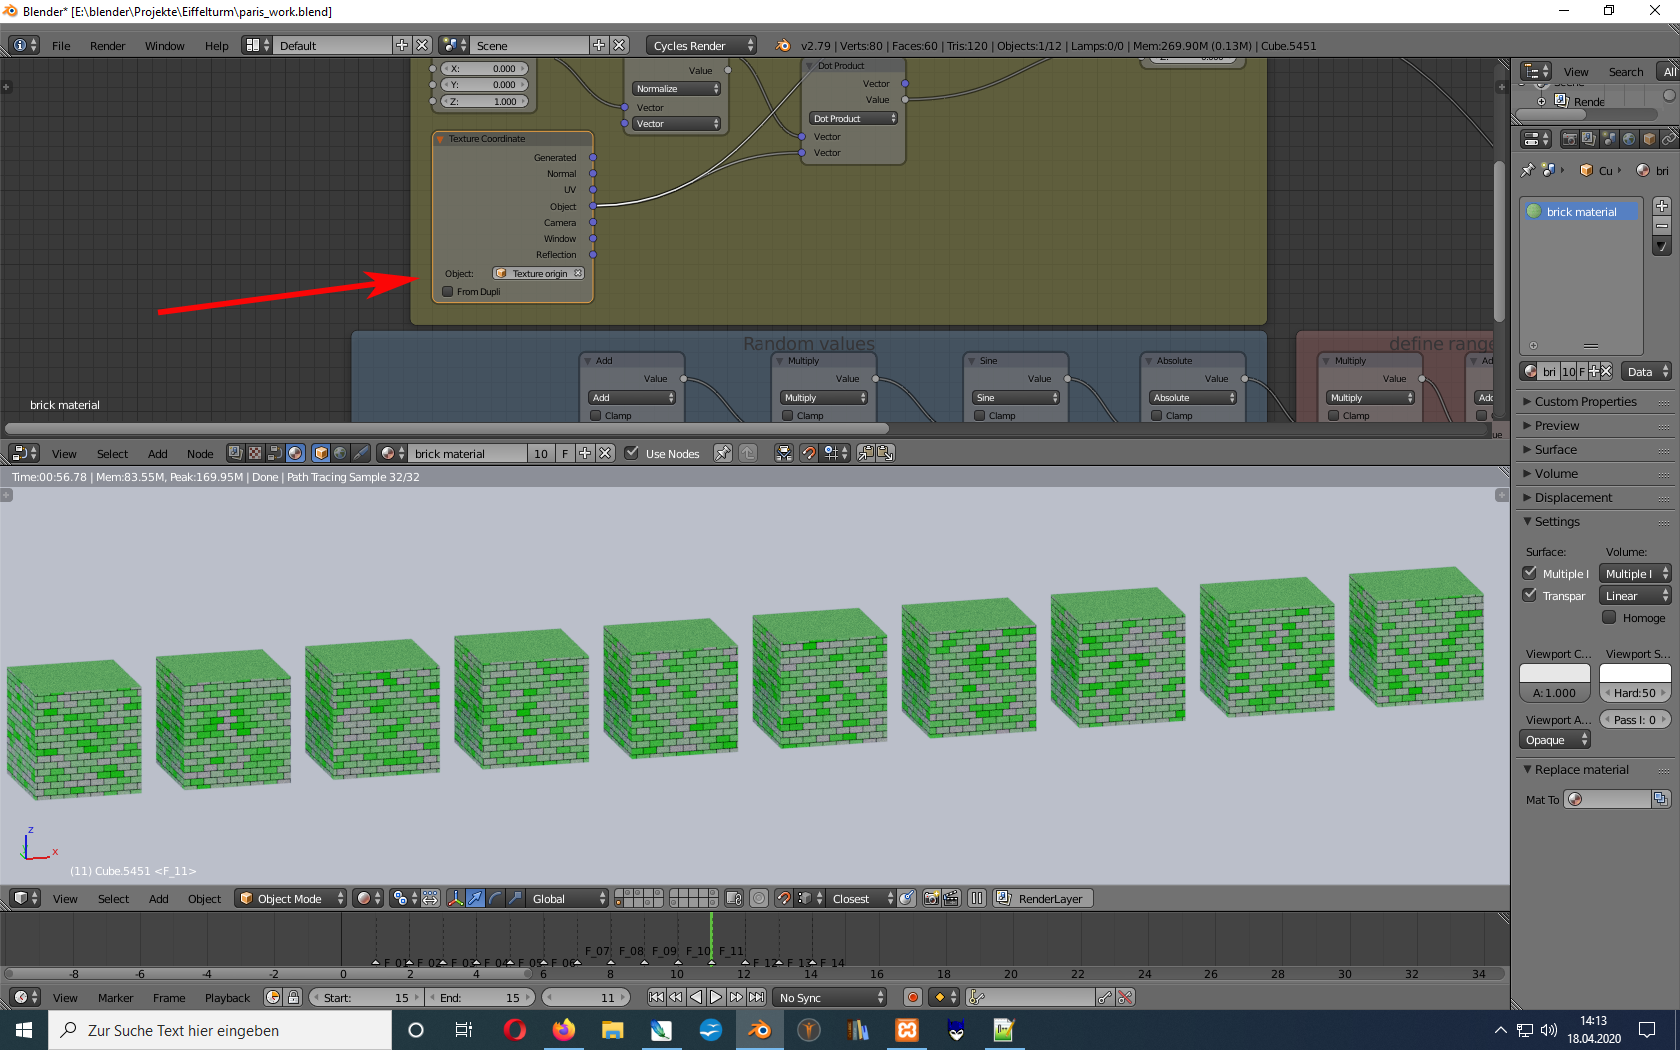Click the auto keyframe record button
Image resolution: width=1680 pixels, height=1050 pixels.
click(912, 997)
